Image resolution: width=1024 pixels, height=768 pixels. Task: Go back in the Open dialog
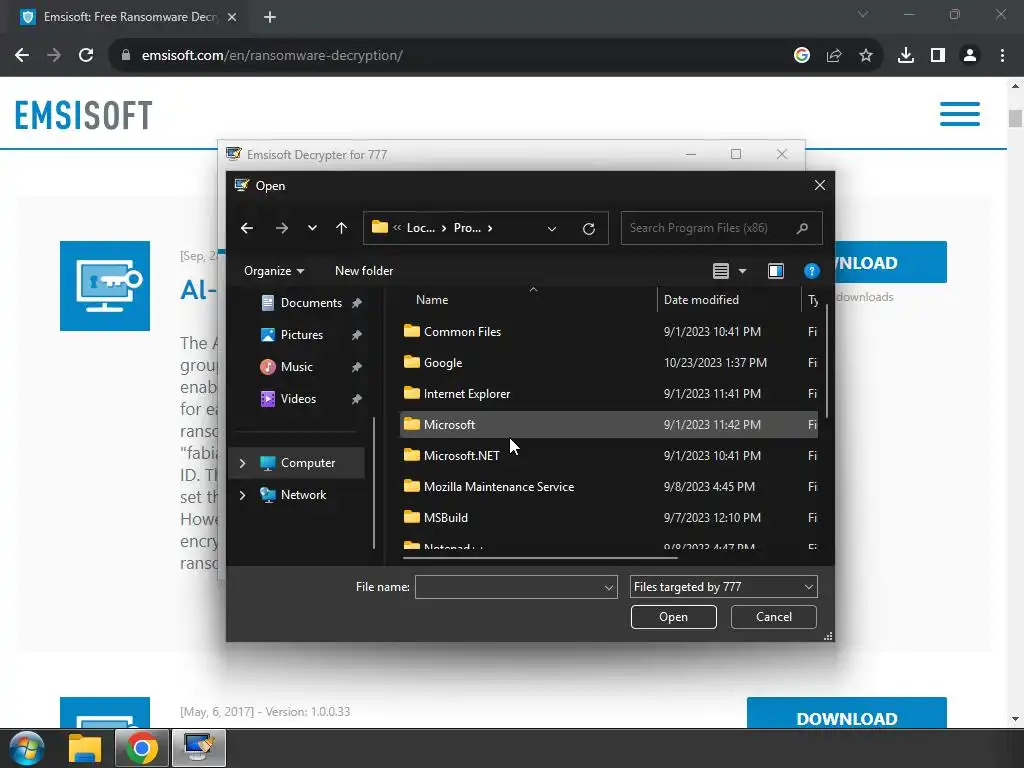247,228
